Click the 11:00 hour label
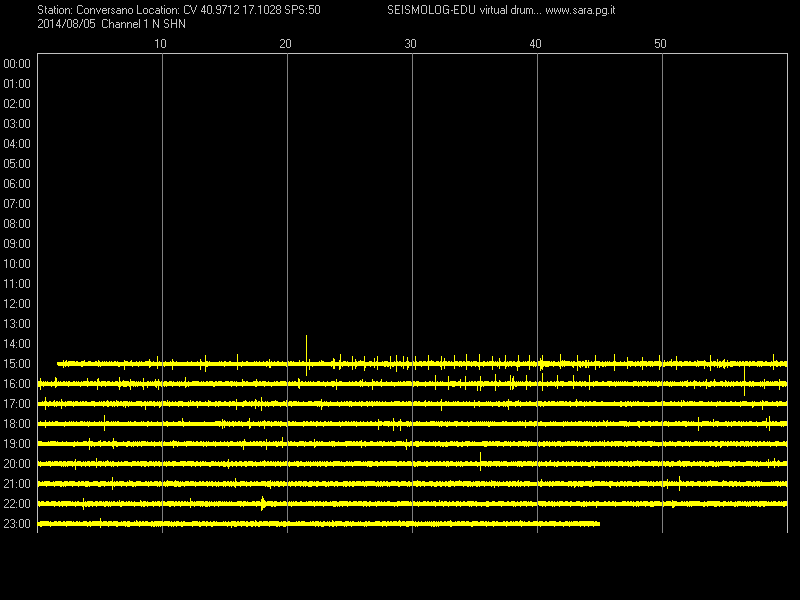The width and height of the screenshot is (800, 600). (x=17, y=284)
